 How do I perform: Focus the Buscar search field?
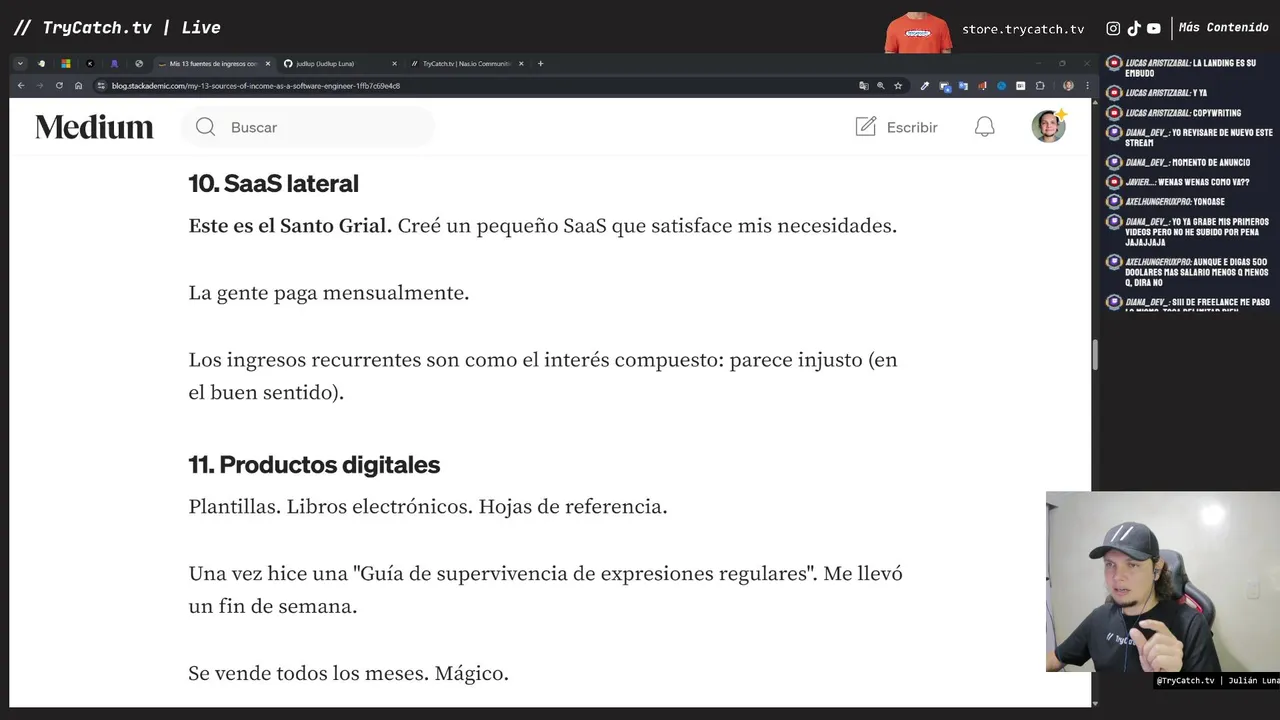point(308,127)
